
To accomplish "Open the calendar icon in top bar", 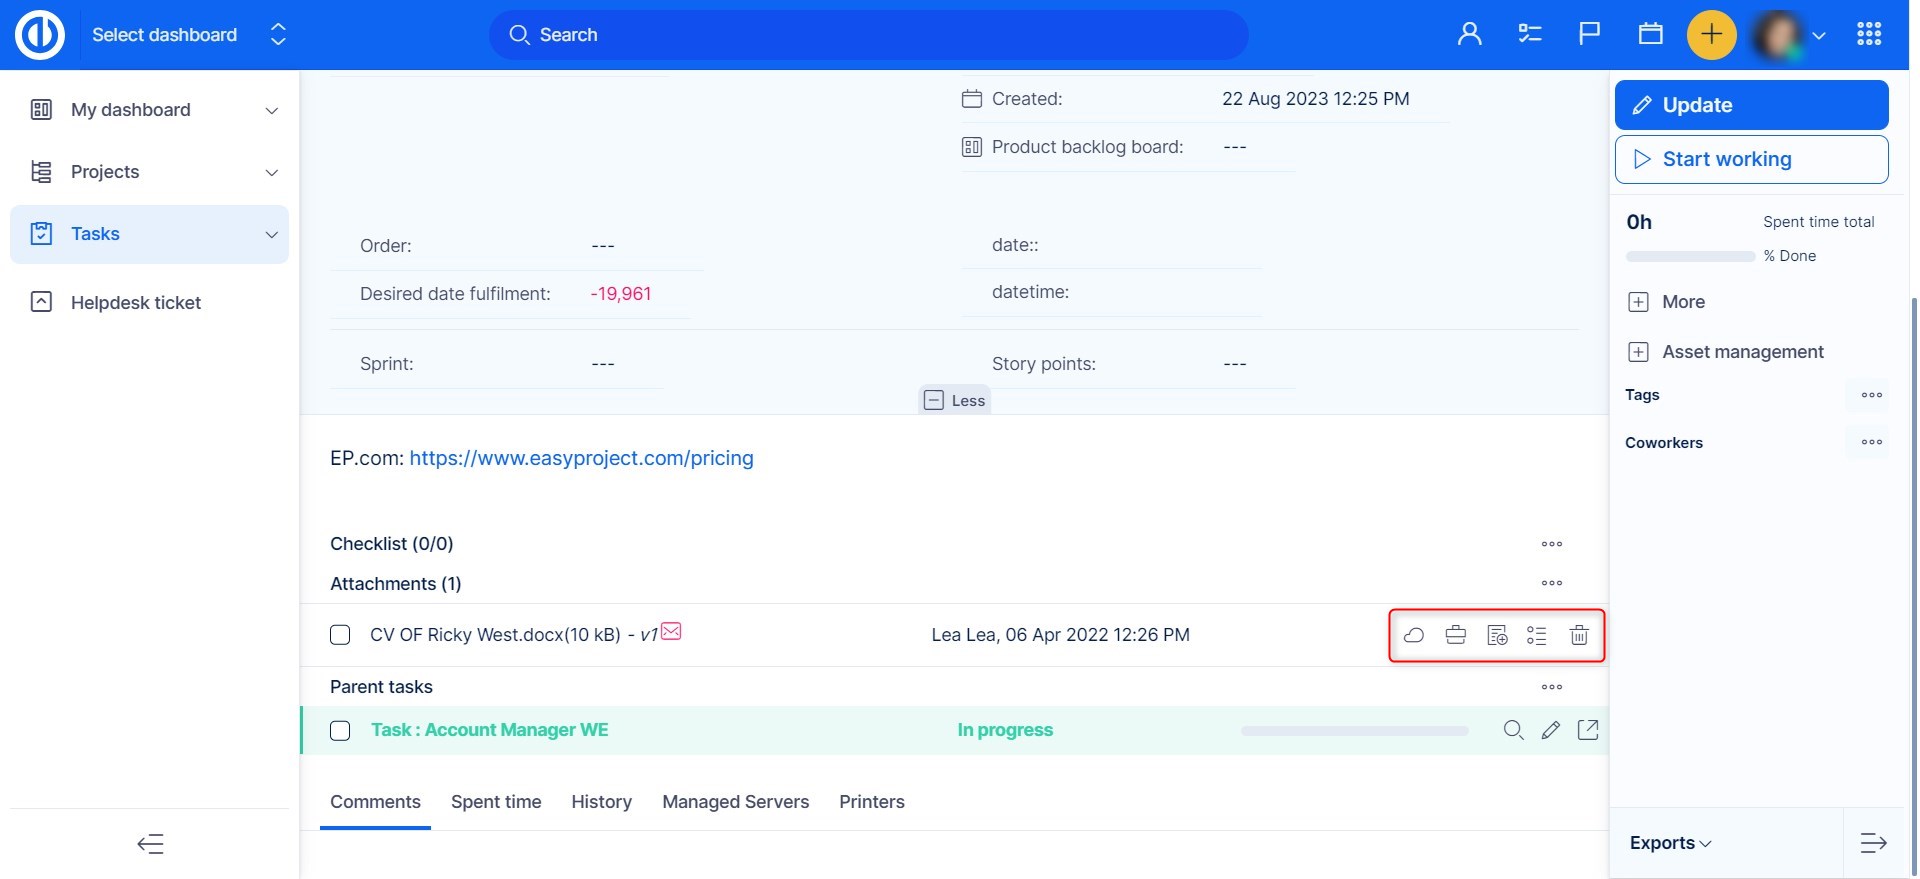I will tap(1650, 34).
